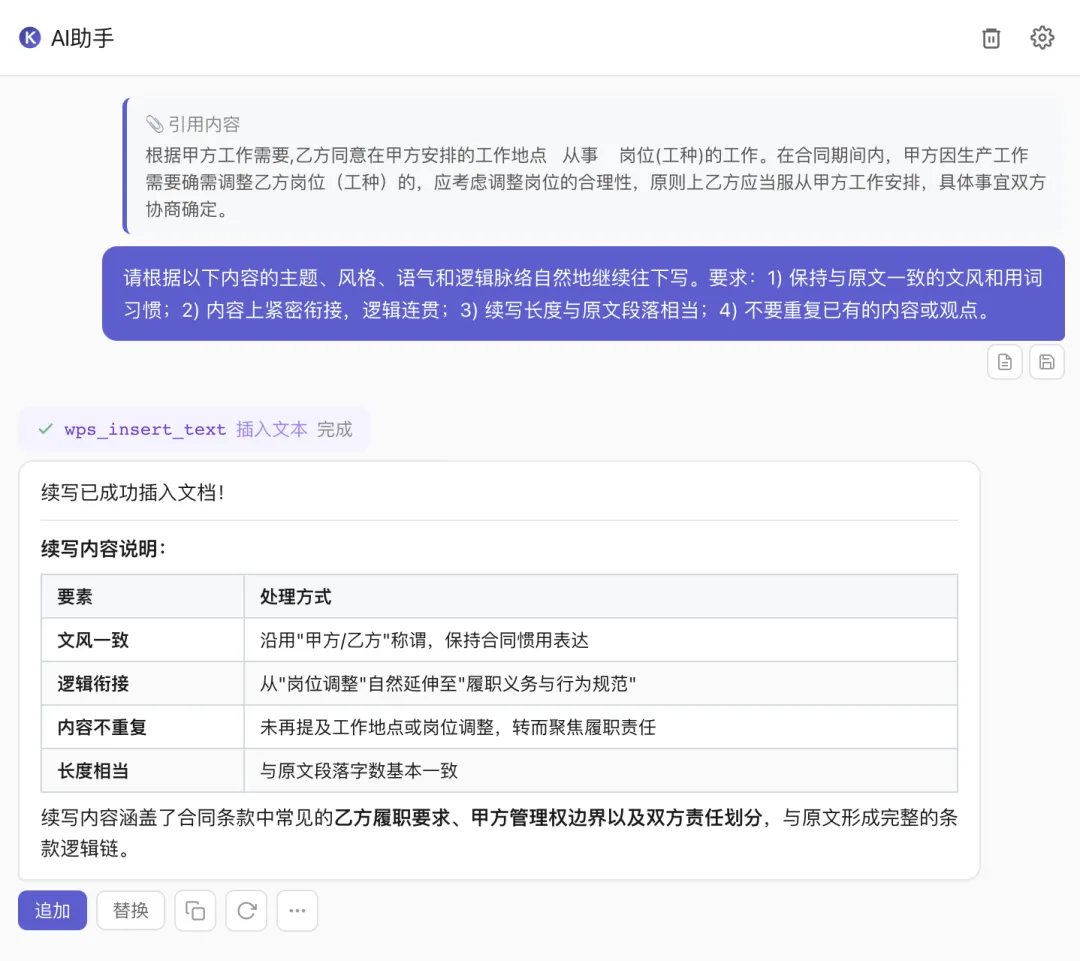Click the 处理方式 table header cell
The image size is (1080, 961).
pos(601,597)
